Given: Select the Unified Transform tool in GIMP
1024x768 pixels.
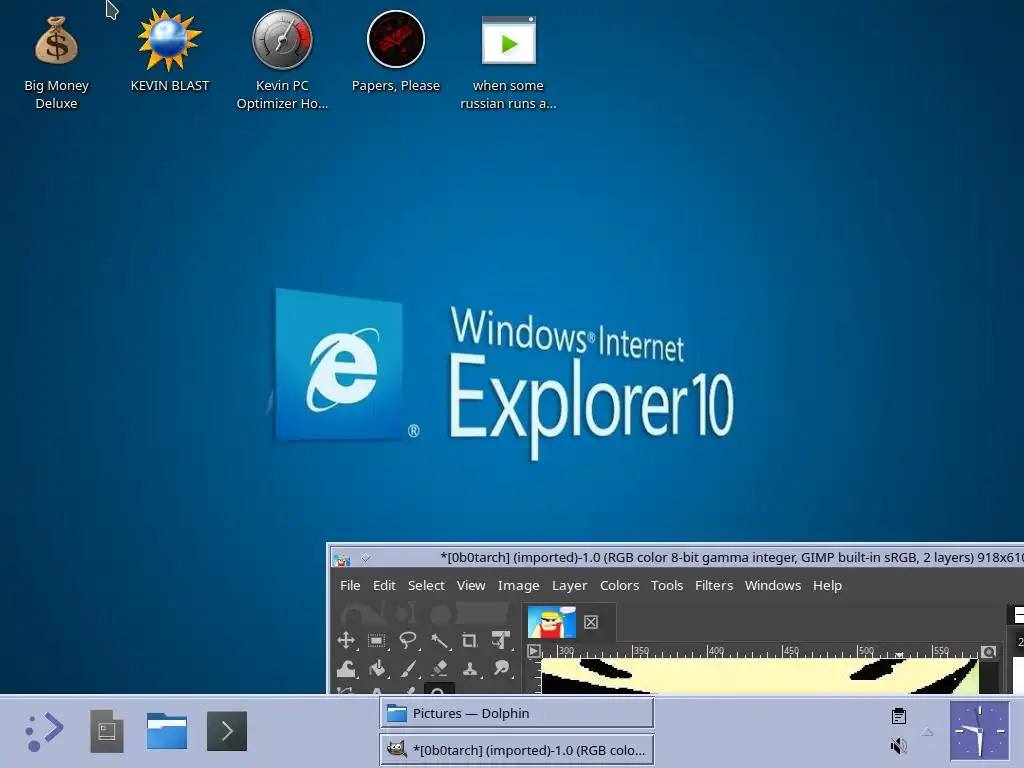Looking at the screenshot, I should tap(501, 640).
